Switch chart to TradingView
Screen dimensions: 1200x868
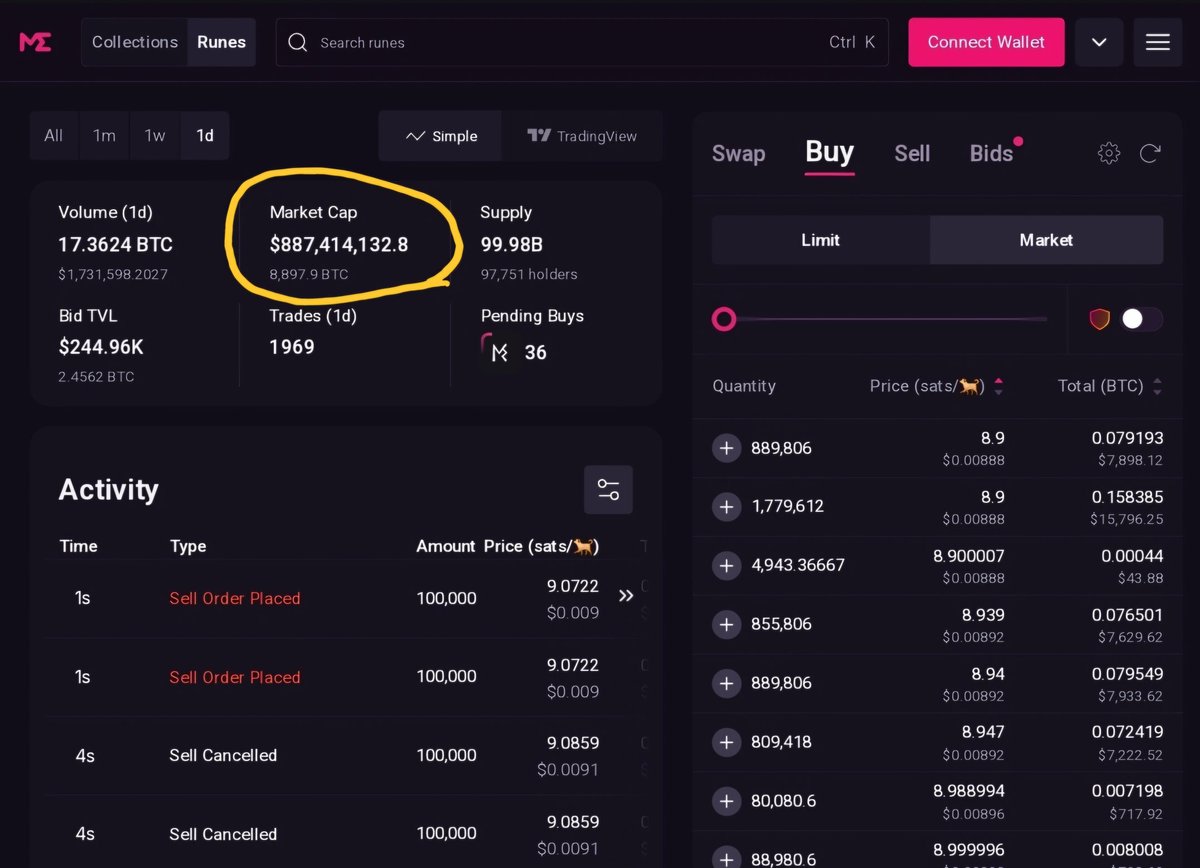(582, 136)
